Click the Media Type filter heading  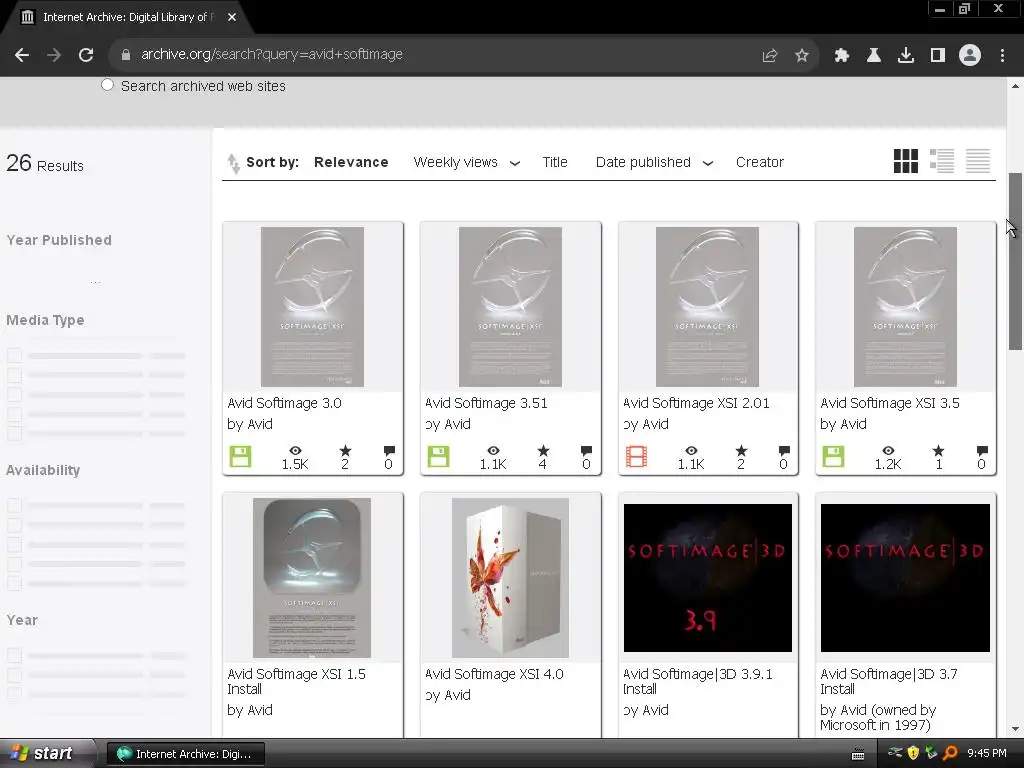point(45,320)
